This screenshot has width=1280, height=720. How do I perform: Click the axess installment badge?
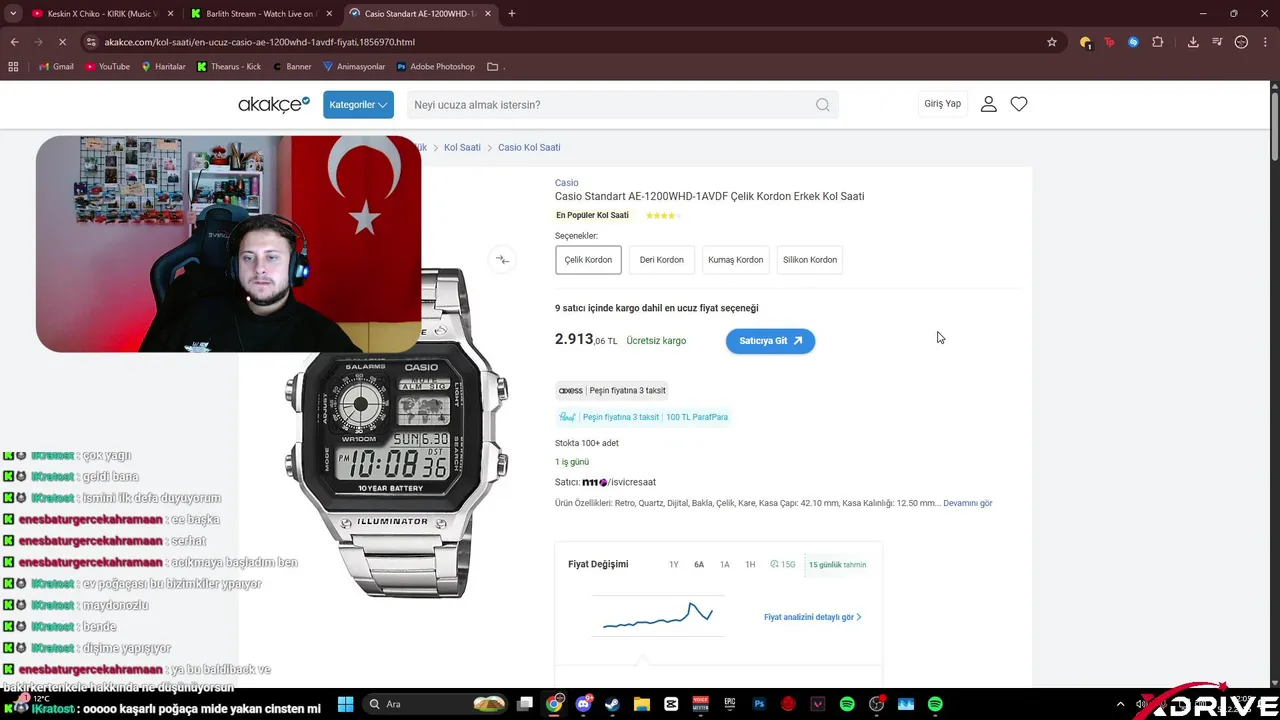coord(612,391)
